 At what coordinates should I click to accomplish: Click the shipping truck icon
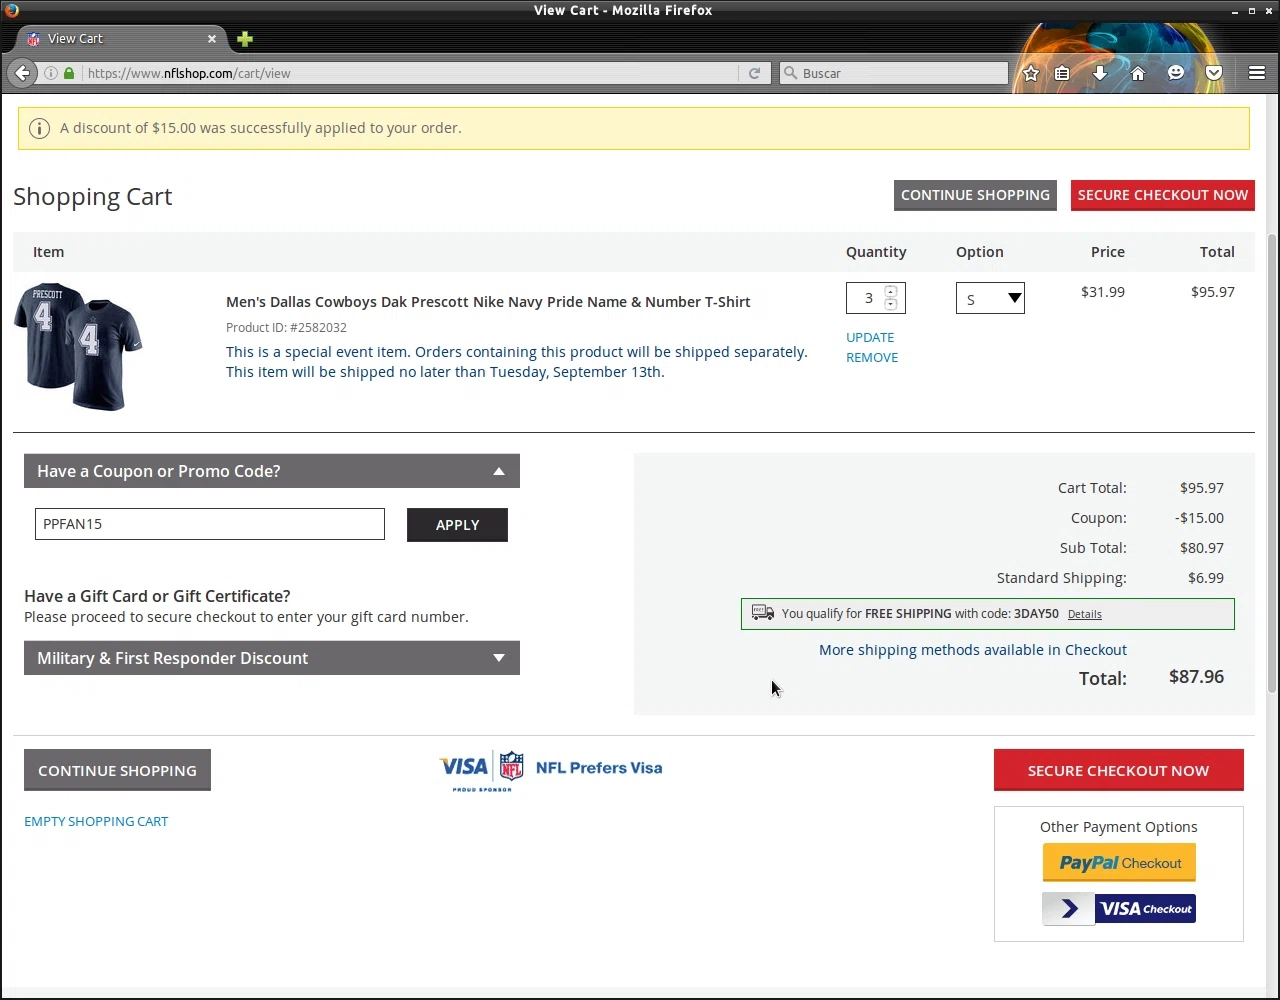point(763,613)
